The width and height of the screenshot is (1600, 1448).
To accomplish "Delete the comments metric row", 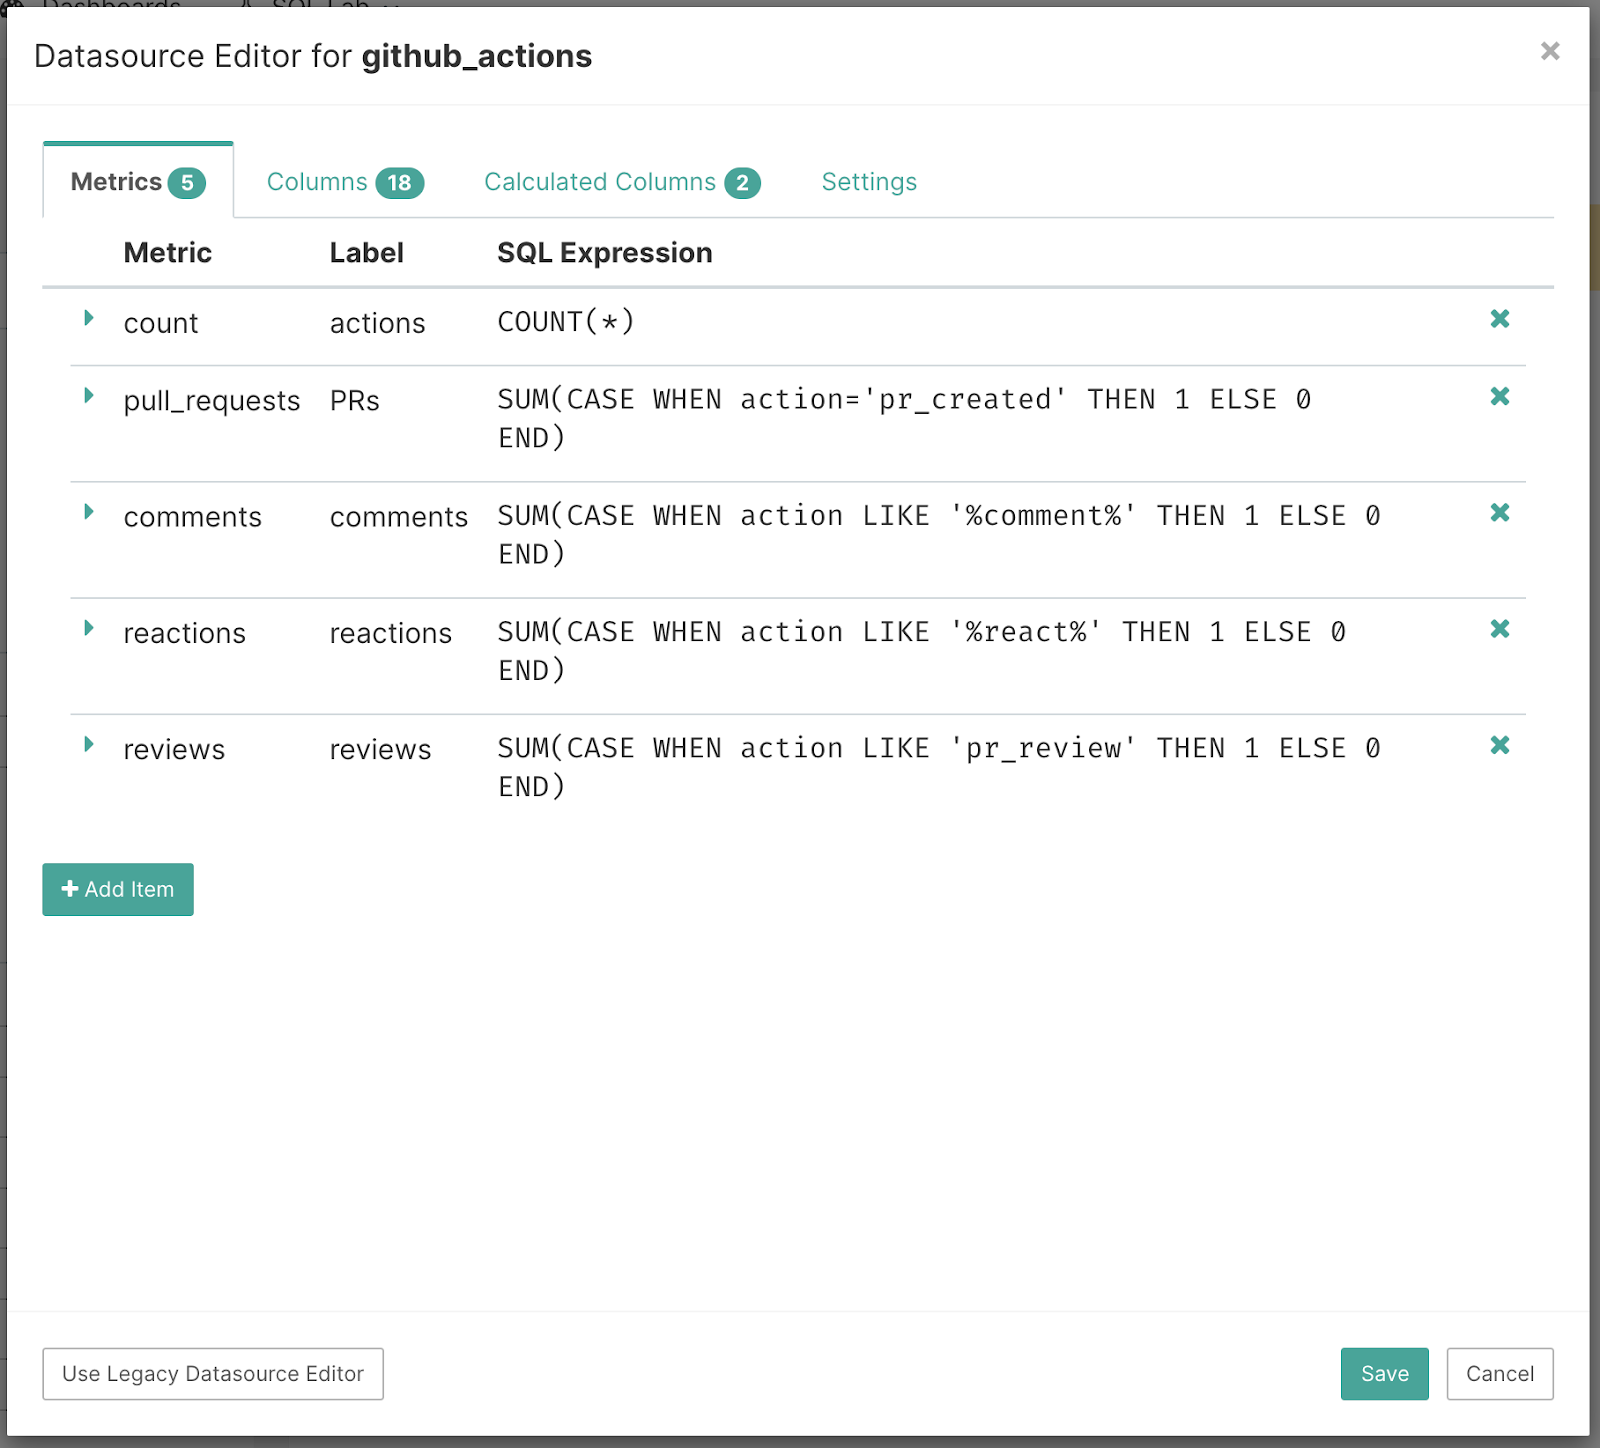I will [1499, 513].
